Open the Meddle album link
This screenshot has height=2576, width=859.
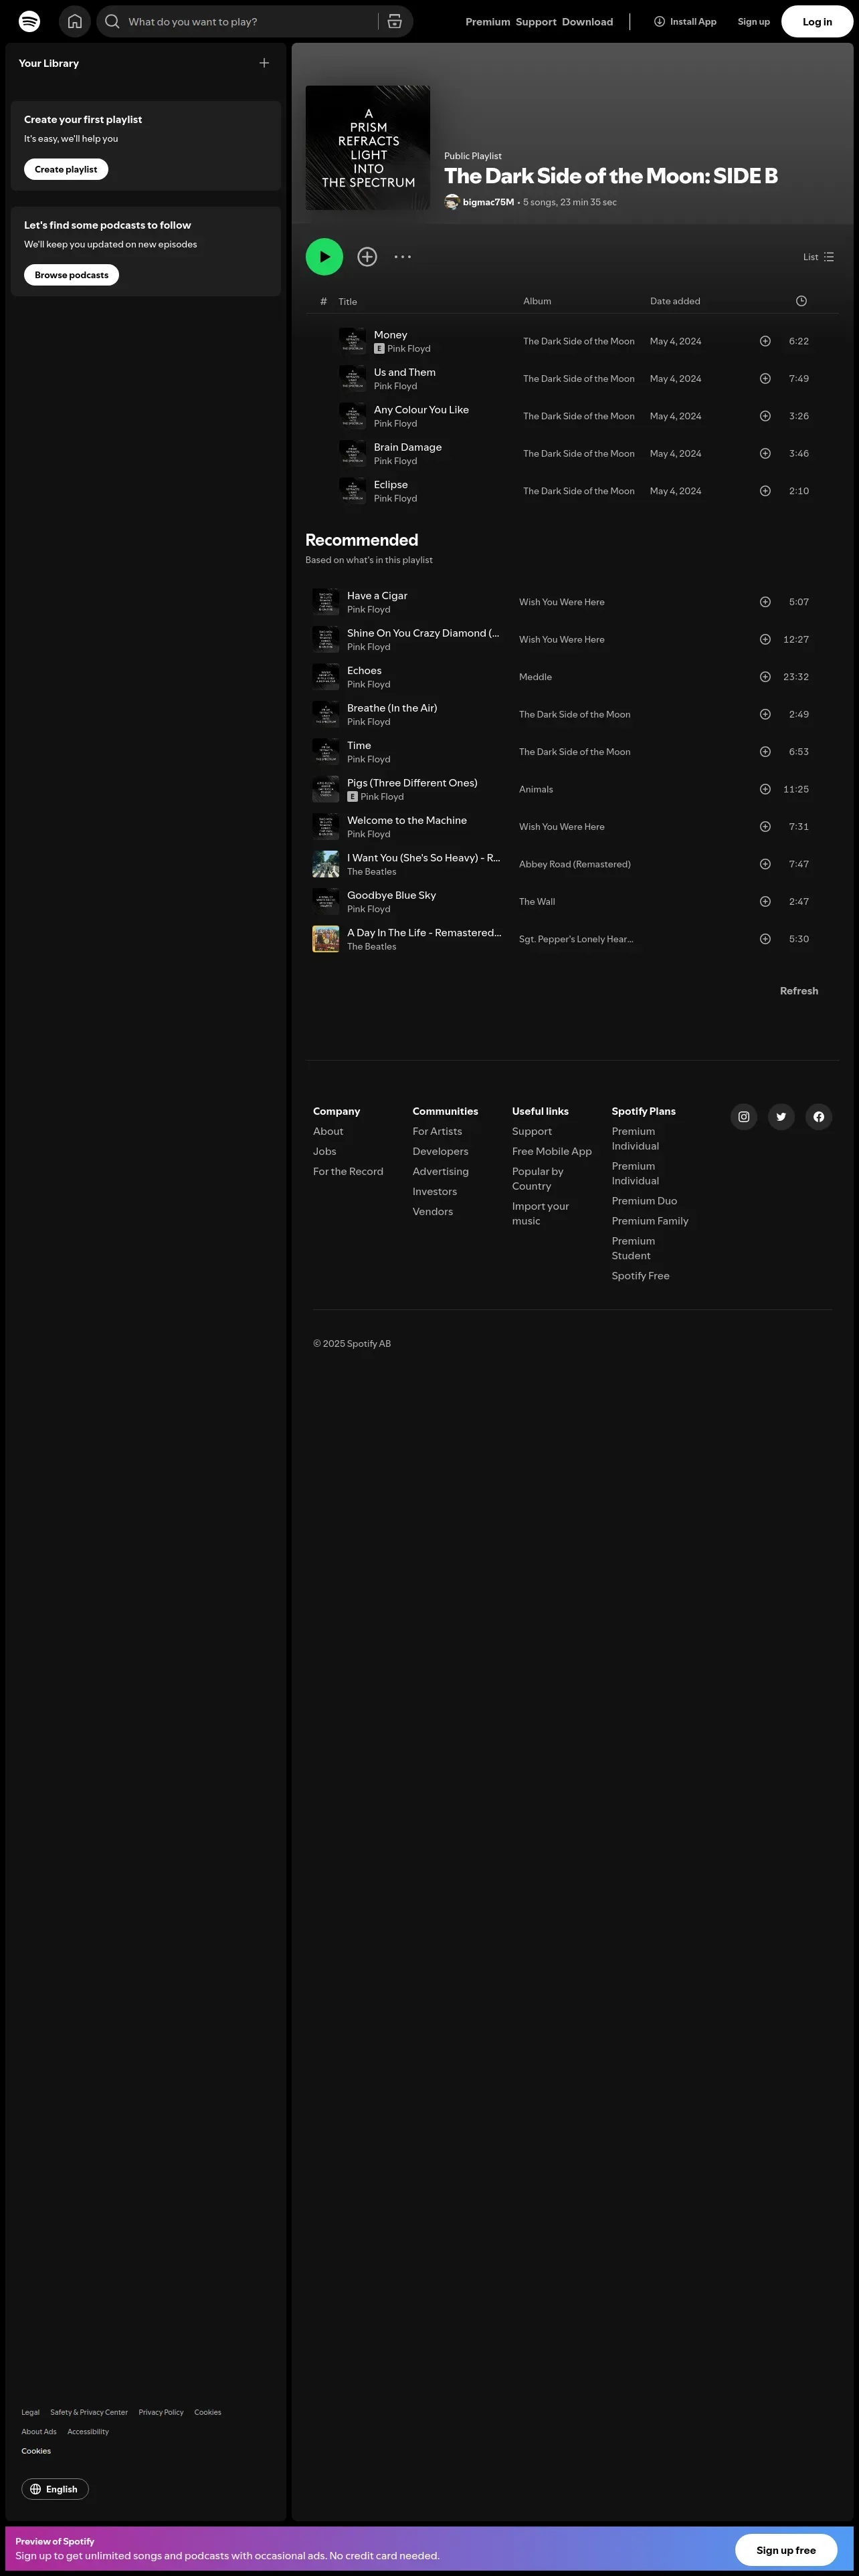click(x=535, y=677)
